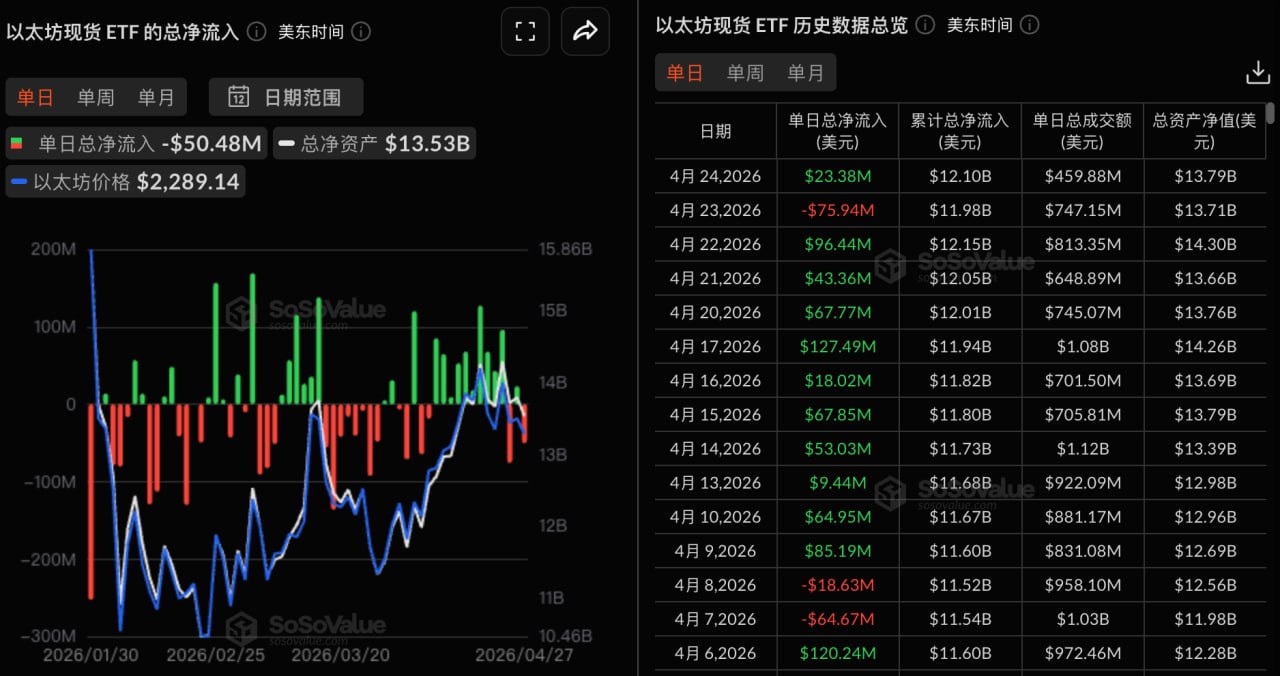Click the 日期 column header
The height and width of the screenshot is (676, 1280).
[x=715, y=131]
